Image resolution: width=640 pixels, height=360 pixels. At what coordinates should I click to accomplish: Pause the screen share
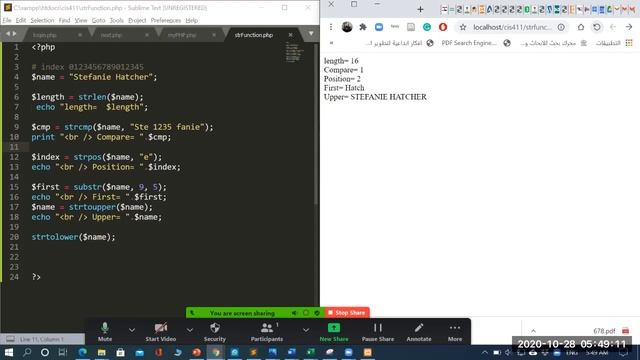[378, 332]
